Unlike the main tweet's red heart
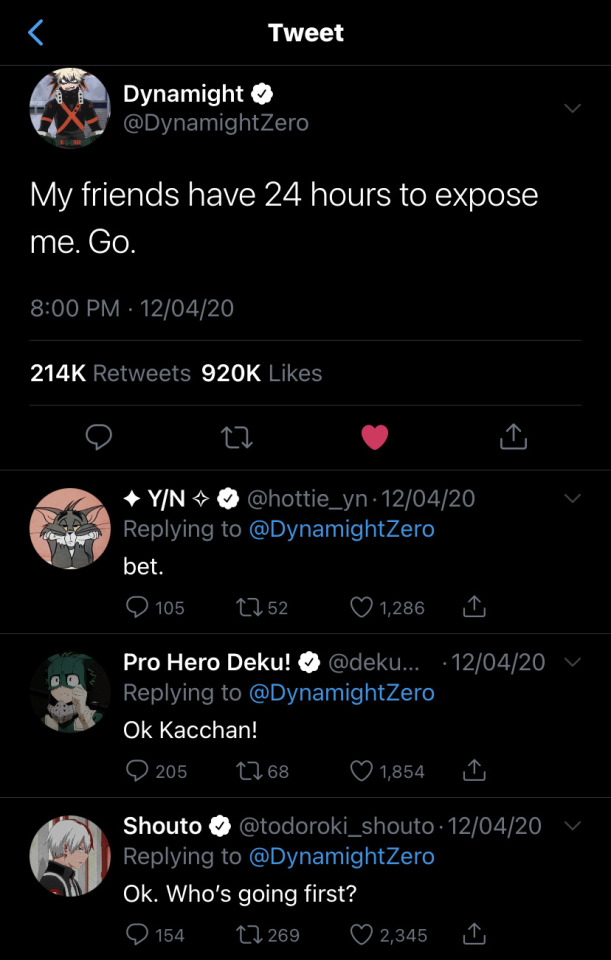This screenshot has height=960, width=611. click(x=375, y=438)
